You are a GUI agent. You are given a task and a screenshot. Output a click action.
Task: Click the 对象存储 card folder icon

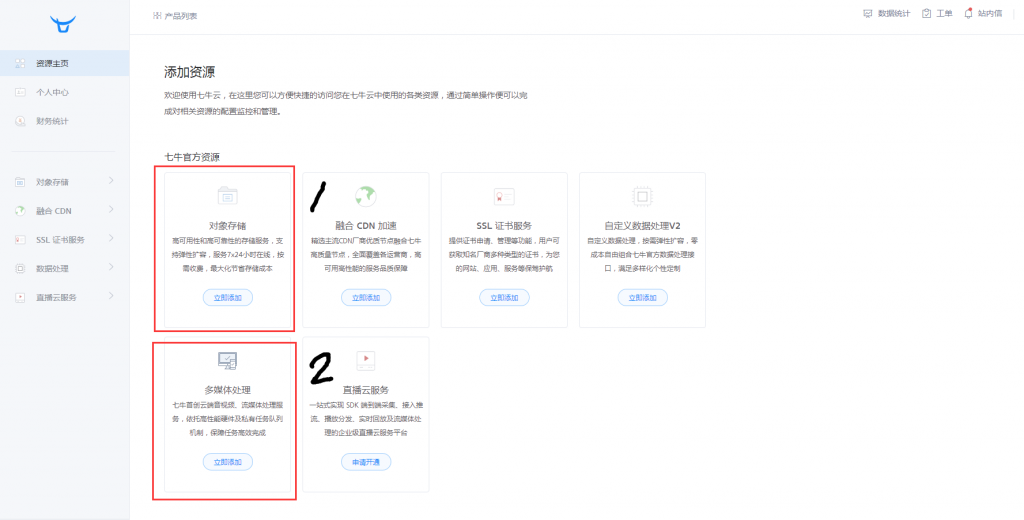[x=227, y=195]
